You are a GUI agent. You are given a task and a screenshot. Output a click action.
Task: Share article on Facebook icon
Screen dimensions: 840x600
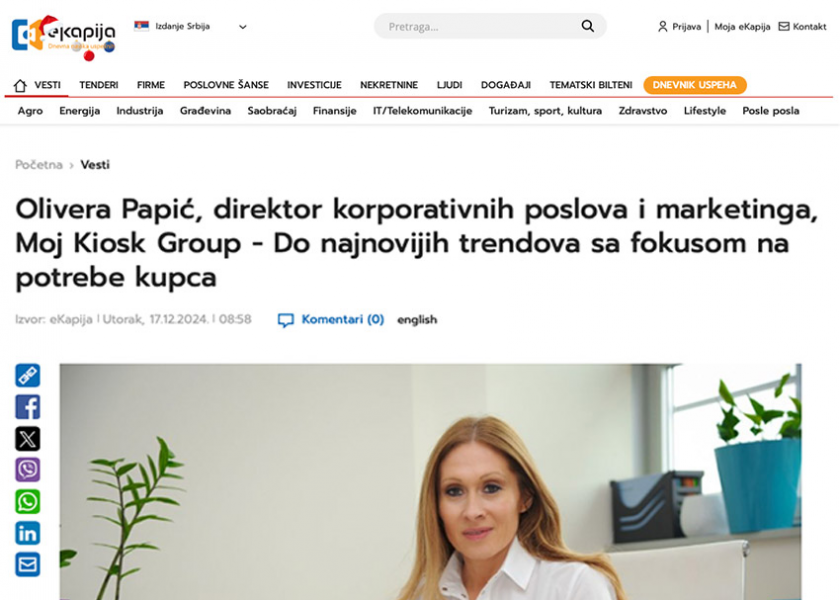27,407
